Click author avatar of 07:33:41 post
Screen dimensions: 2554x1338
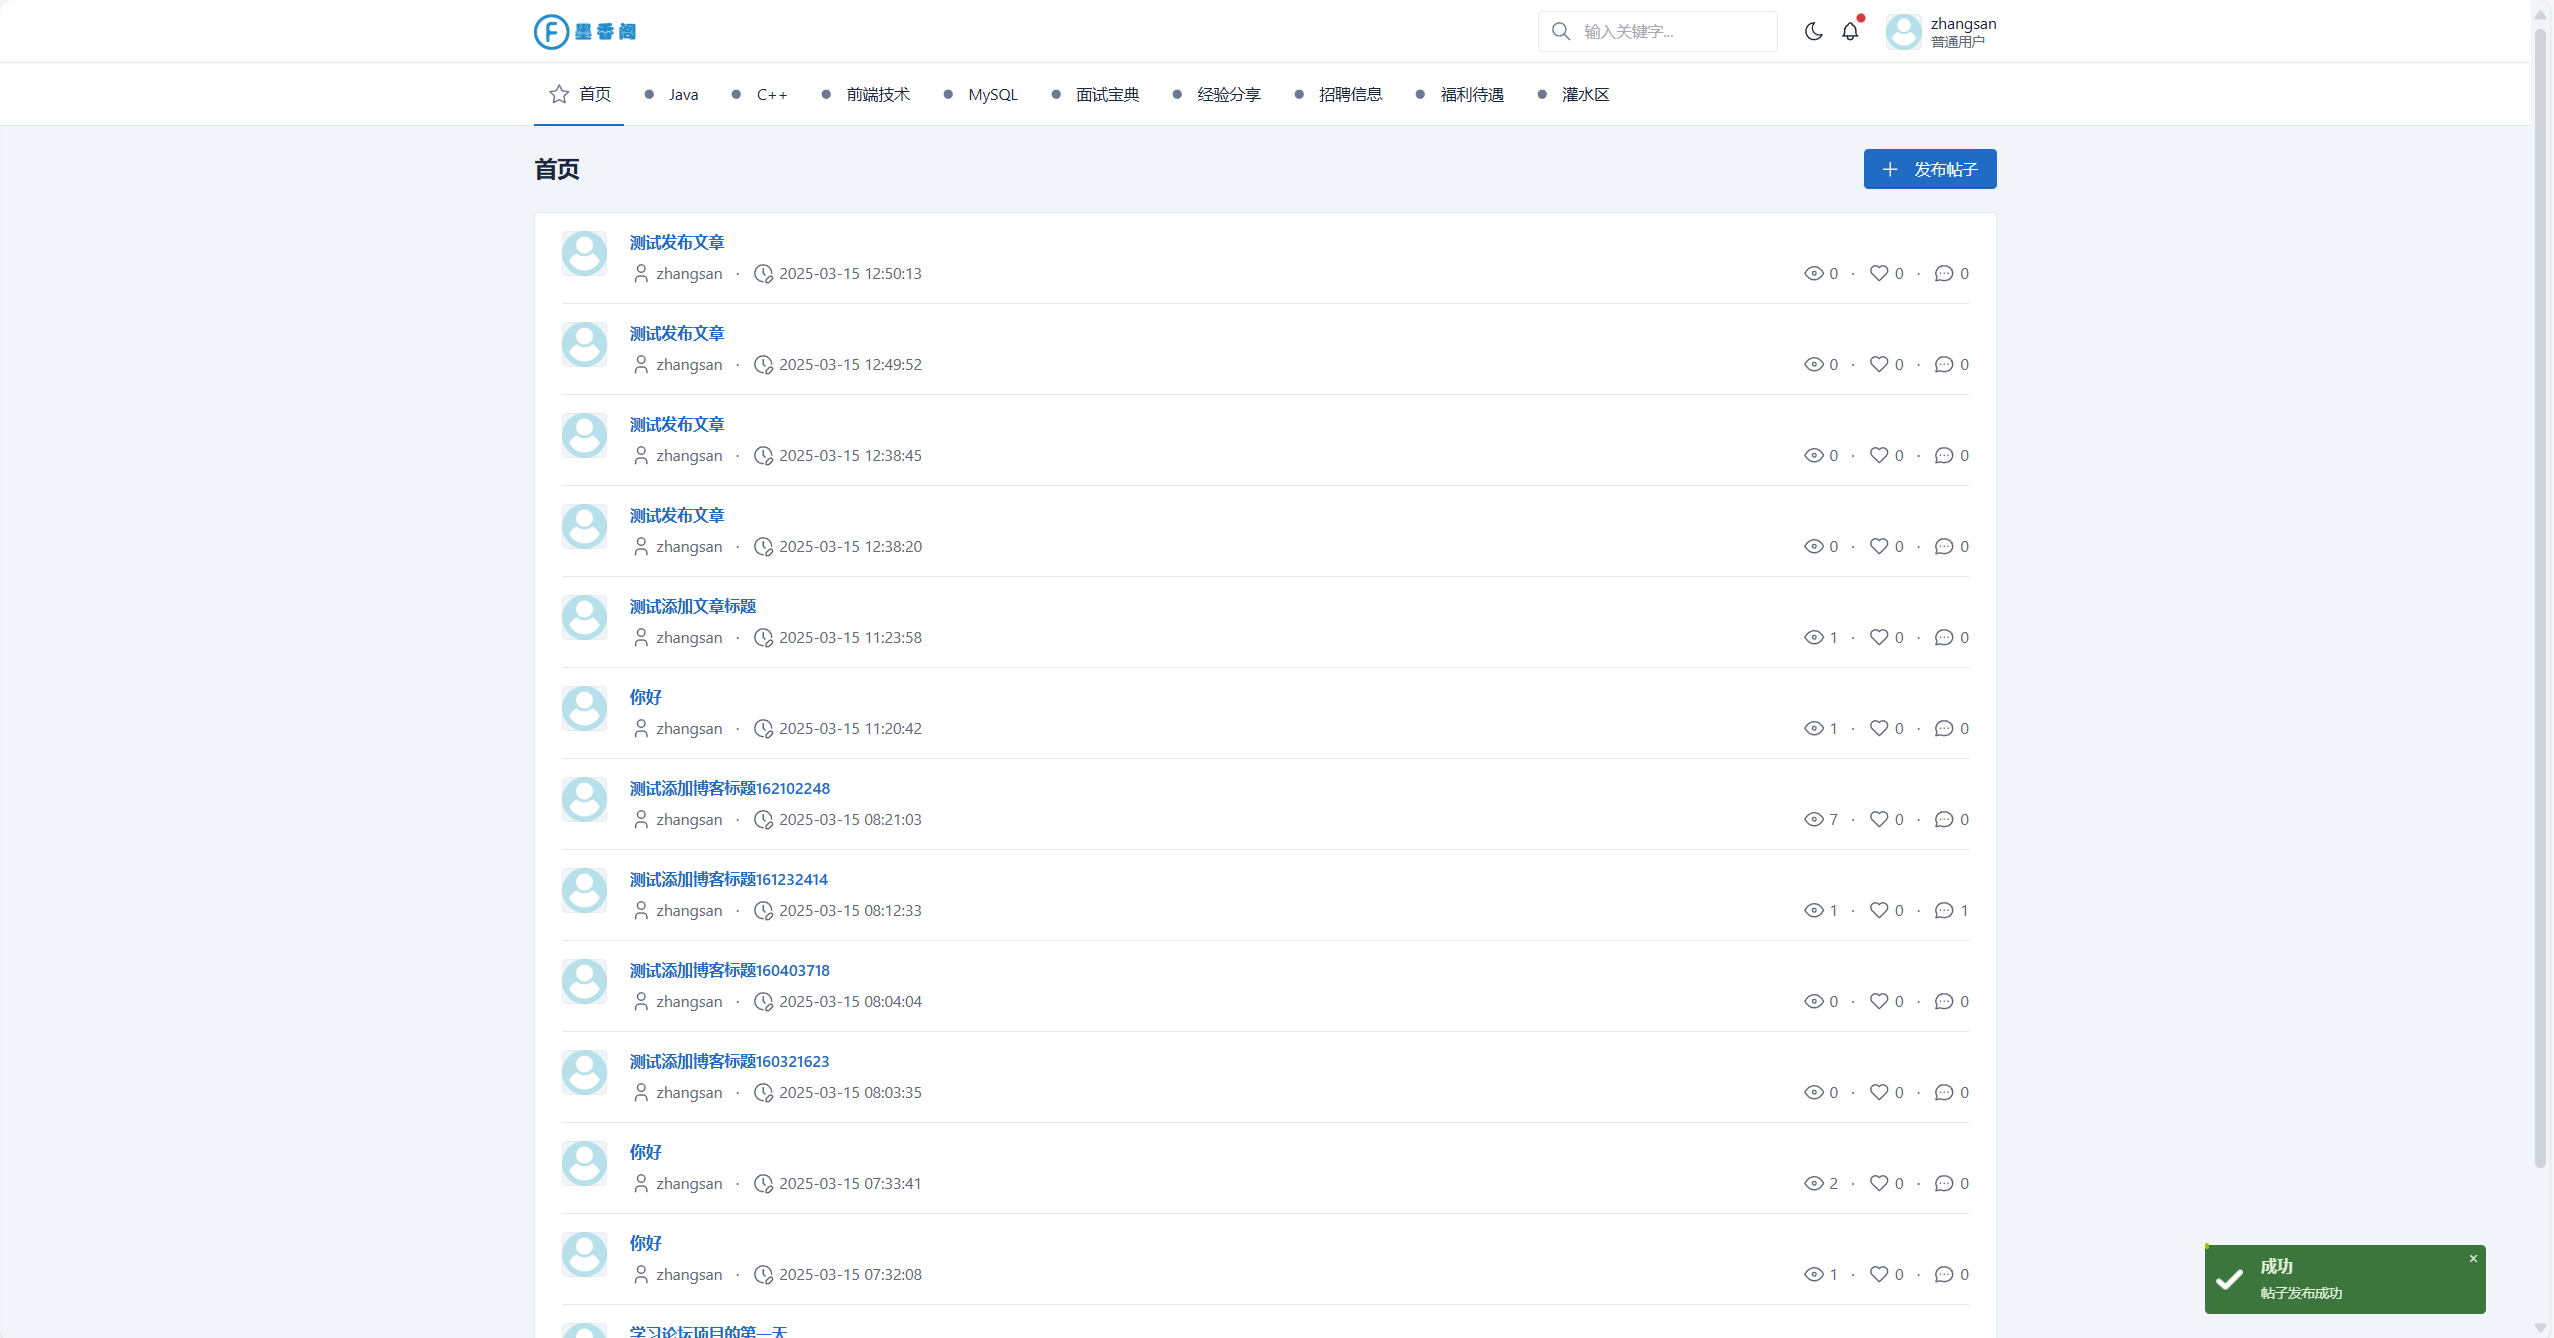click(584, 1163)
